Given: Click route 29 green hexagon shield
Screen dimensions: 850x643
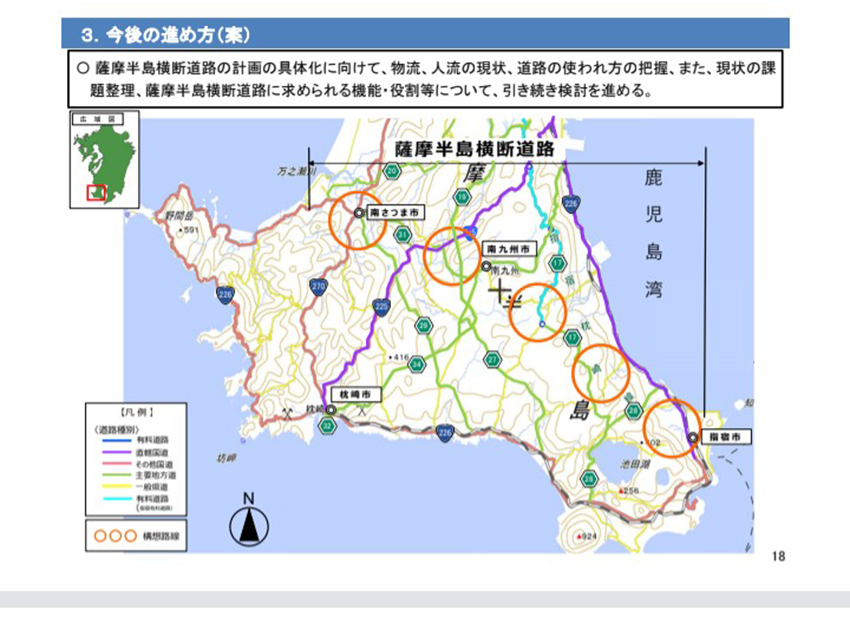Looking at the screenshot, I should tap(424, 326).
